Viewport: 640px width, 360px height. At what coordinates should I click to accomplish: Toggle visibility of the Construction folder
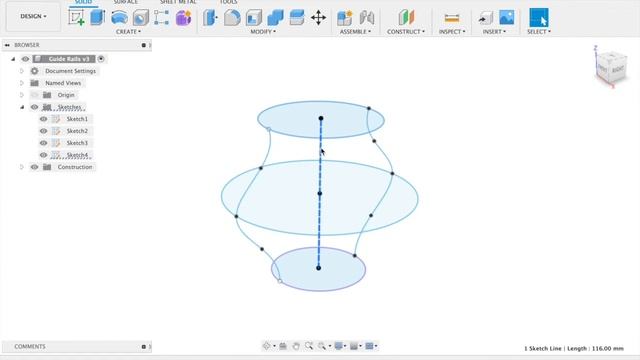[x=34, y=167]
